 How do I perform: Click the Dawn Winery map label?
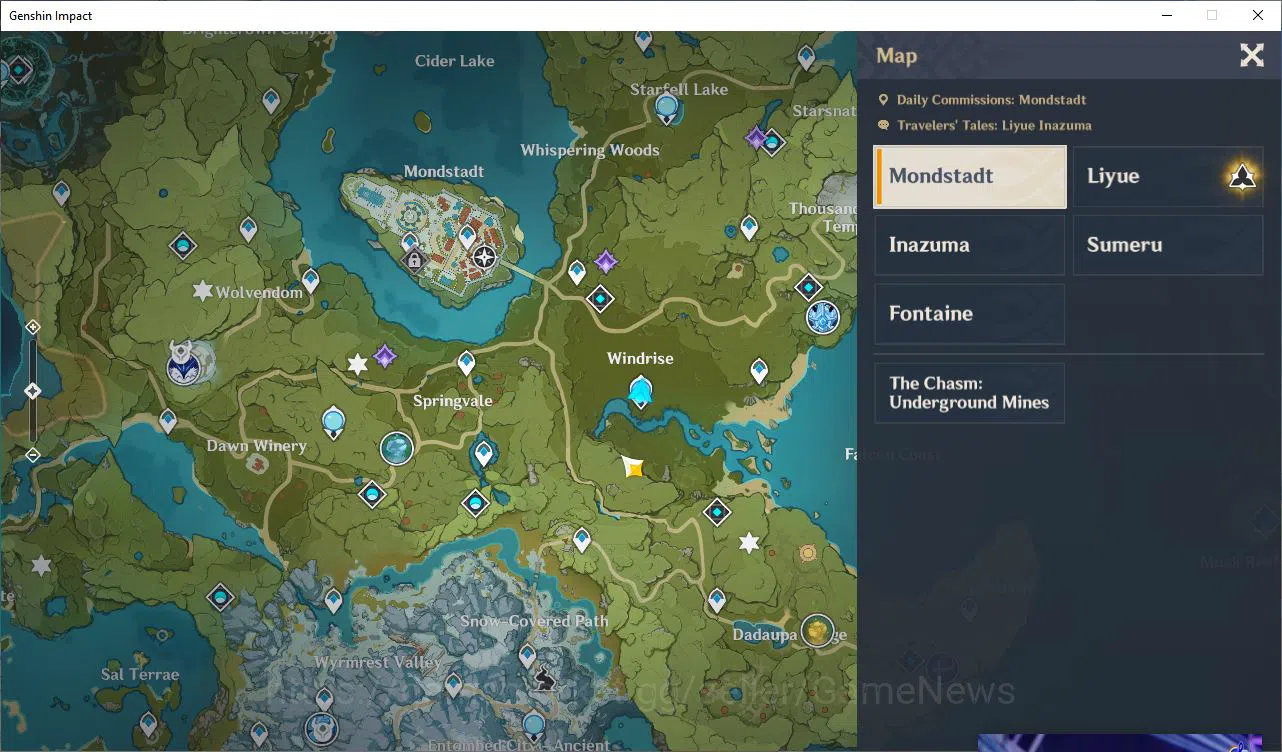[x=256, y=446]
